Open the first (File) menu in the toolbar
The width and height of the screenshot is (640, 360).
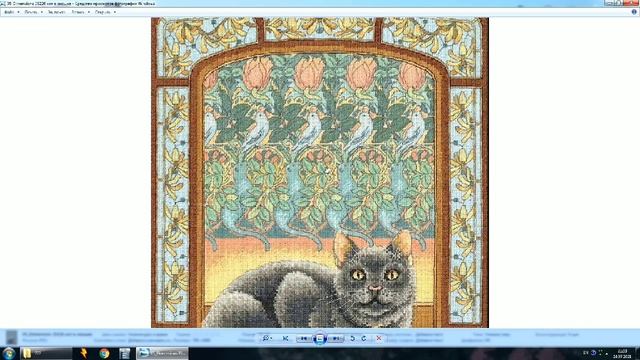pos(11,12)
